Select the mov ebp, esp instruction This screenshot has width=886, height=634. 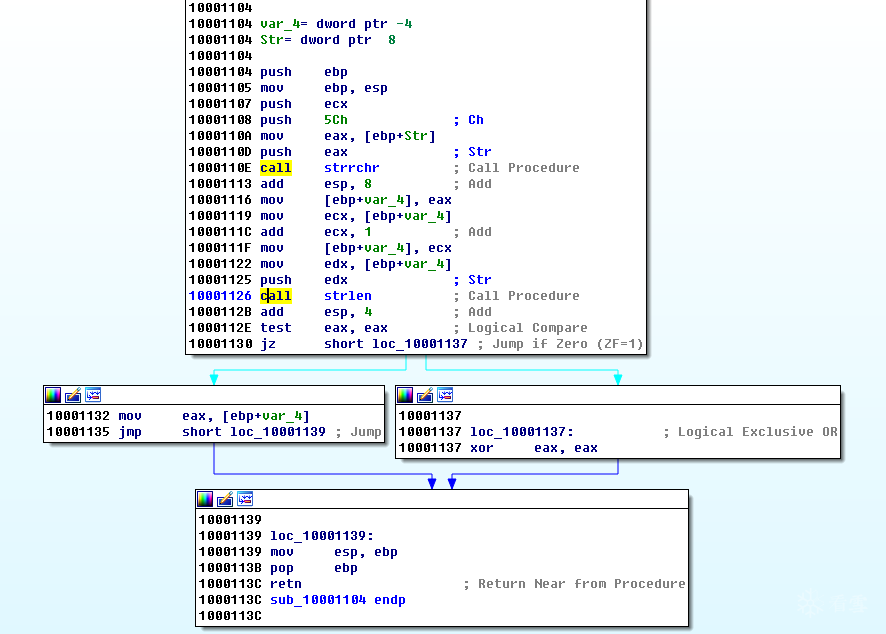coord(324,88)
